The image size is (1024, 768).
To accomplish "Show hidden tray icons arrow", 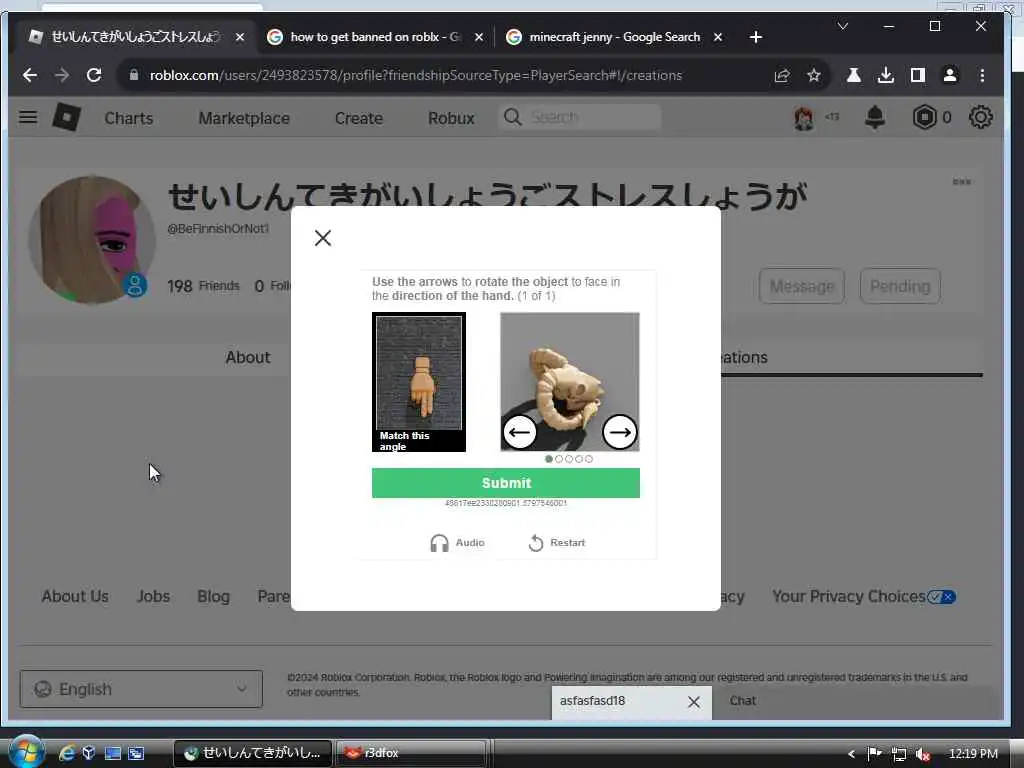I will pos(851,754).
